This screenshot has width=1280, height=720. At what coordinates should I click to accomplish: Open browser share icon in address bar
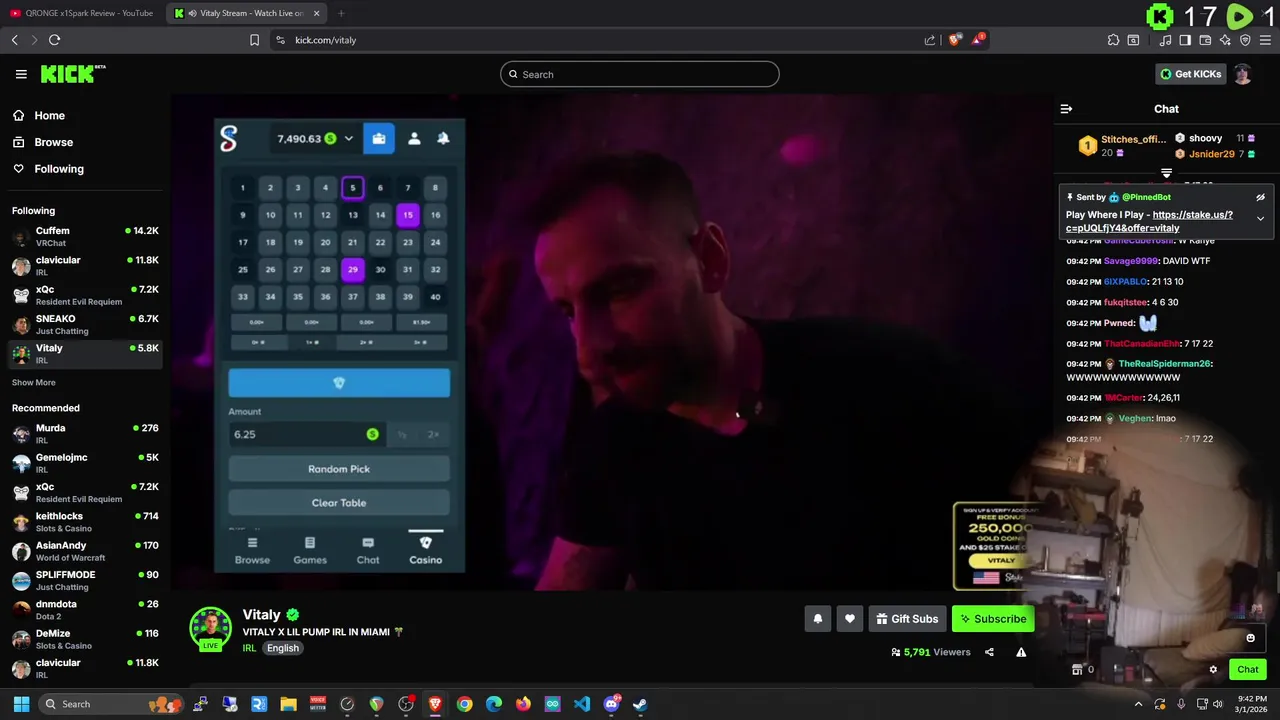pos(930,40)
